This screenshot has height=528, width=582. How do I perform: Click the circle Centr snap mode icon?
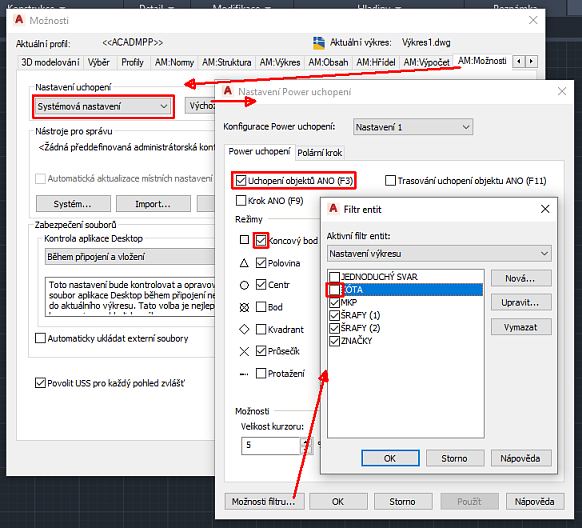(x=244, y=285)
